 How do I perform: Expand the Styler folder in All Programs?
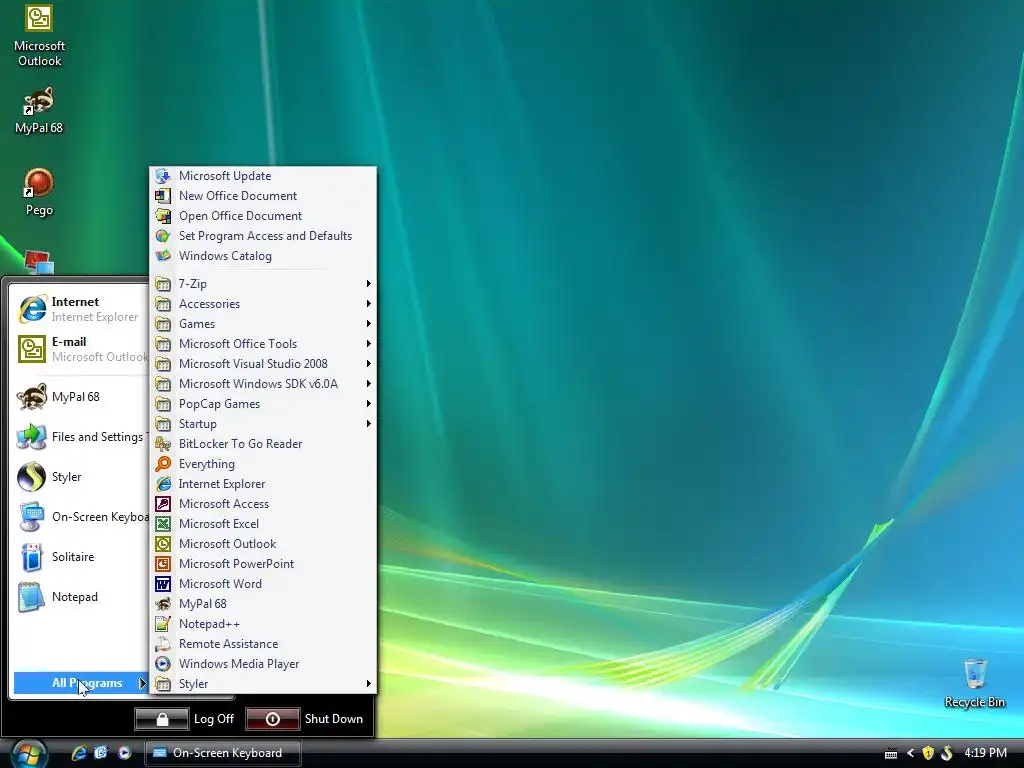263,684
